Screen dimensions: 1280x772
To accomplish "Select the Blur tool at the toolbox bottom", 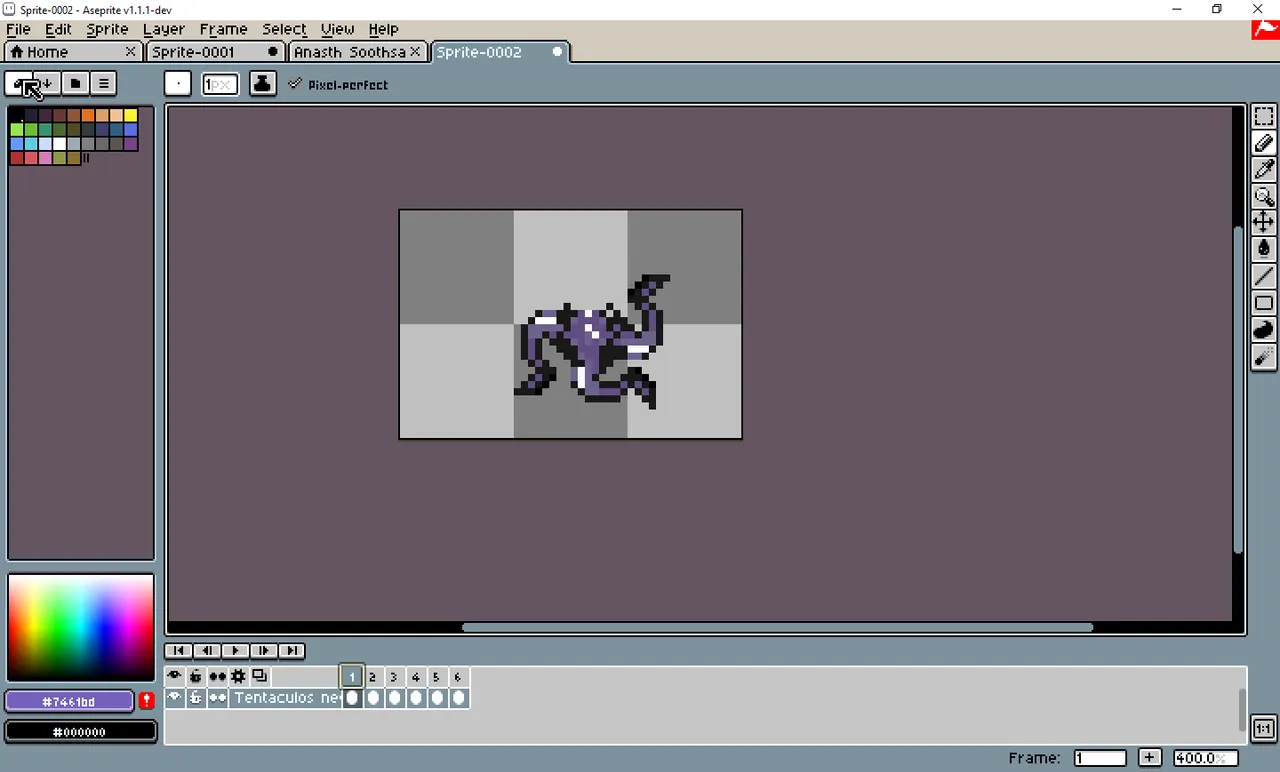I will tap(1264, 356).
